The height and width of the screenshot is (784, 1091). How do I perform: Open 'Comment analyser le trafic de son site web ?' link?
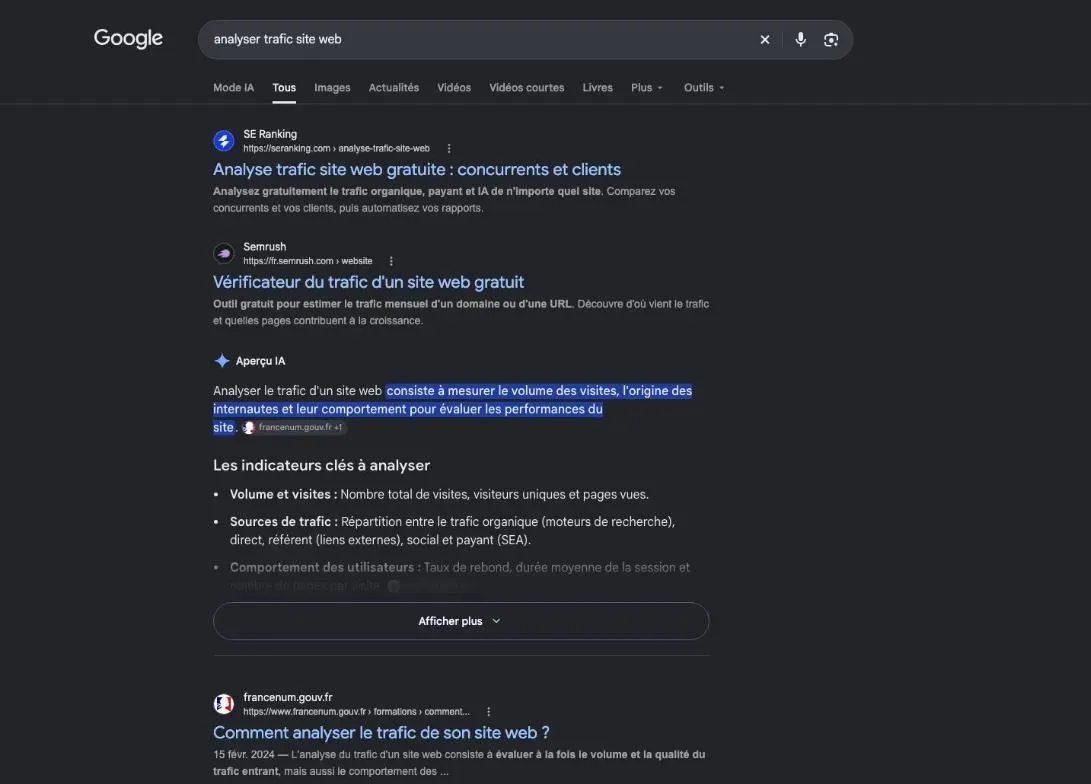381,733
